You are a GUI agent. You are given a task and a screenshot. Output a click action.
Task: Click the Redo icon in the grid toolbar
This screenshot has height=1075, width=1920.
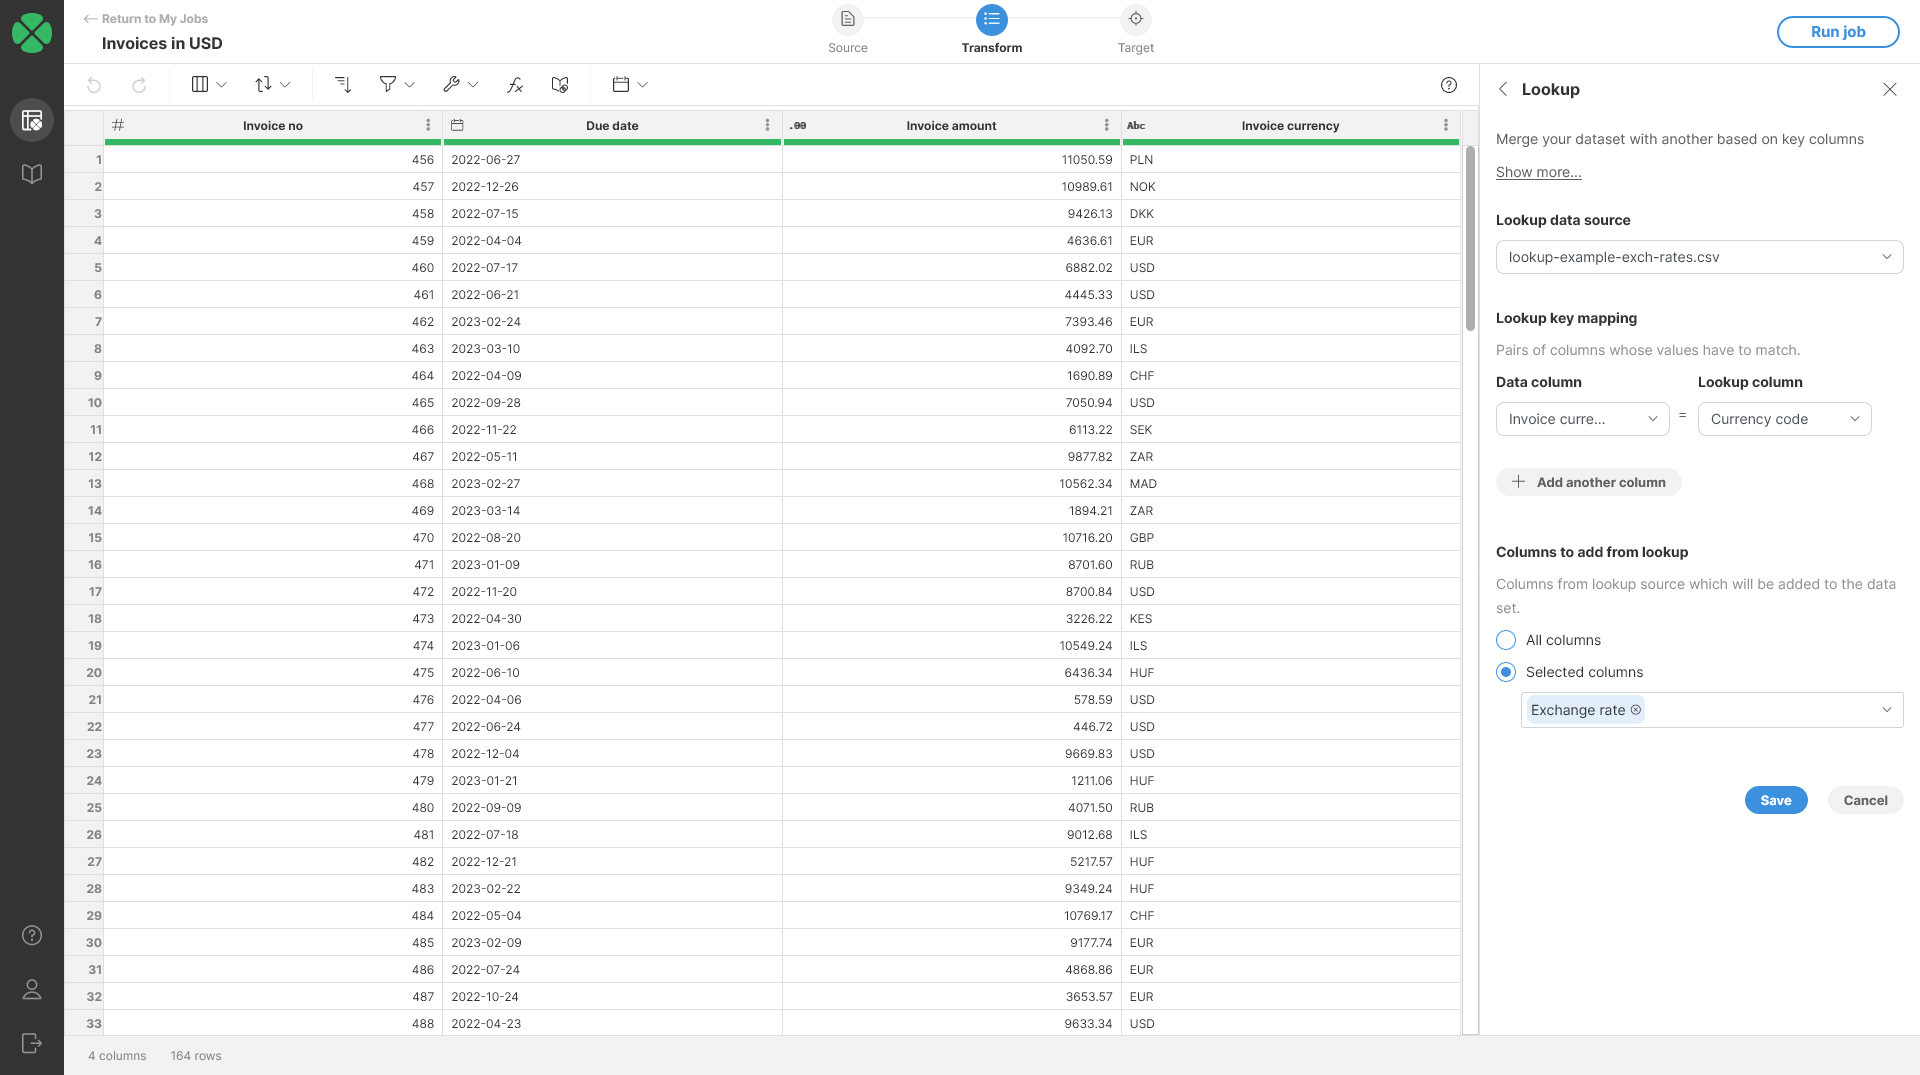pyautogui.click(x=139, y=85)
